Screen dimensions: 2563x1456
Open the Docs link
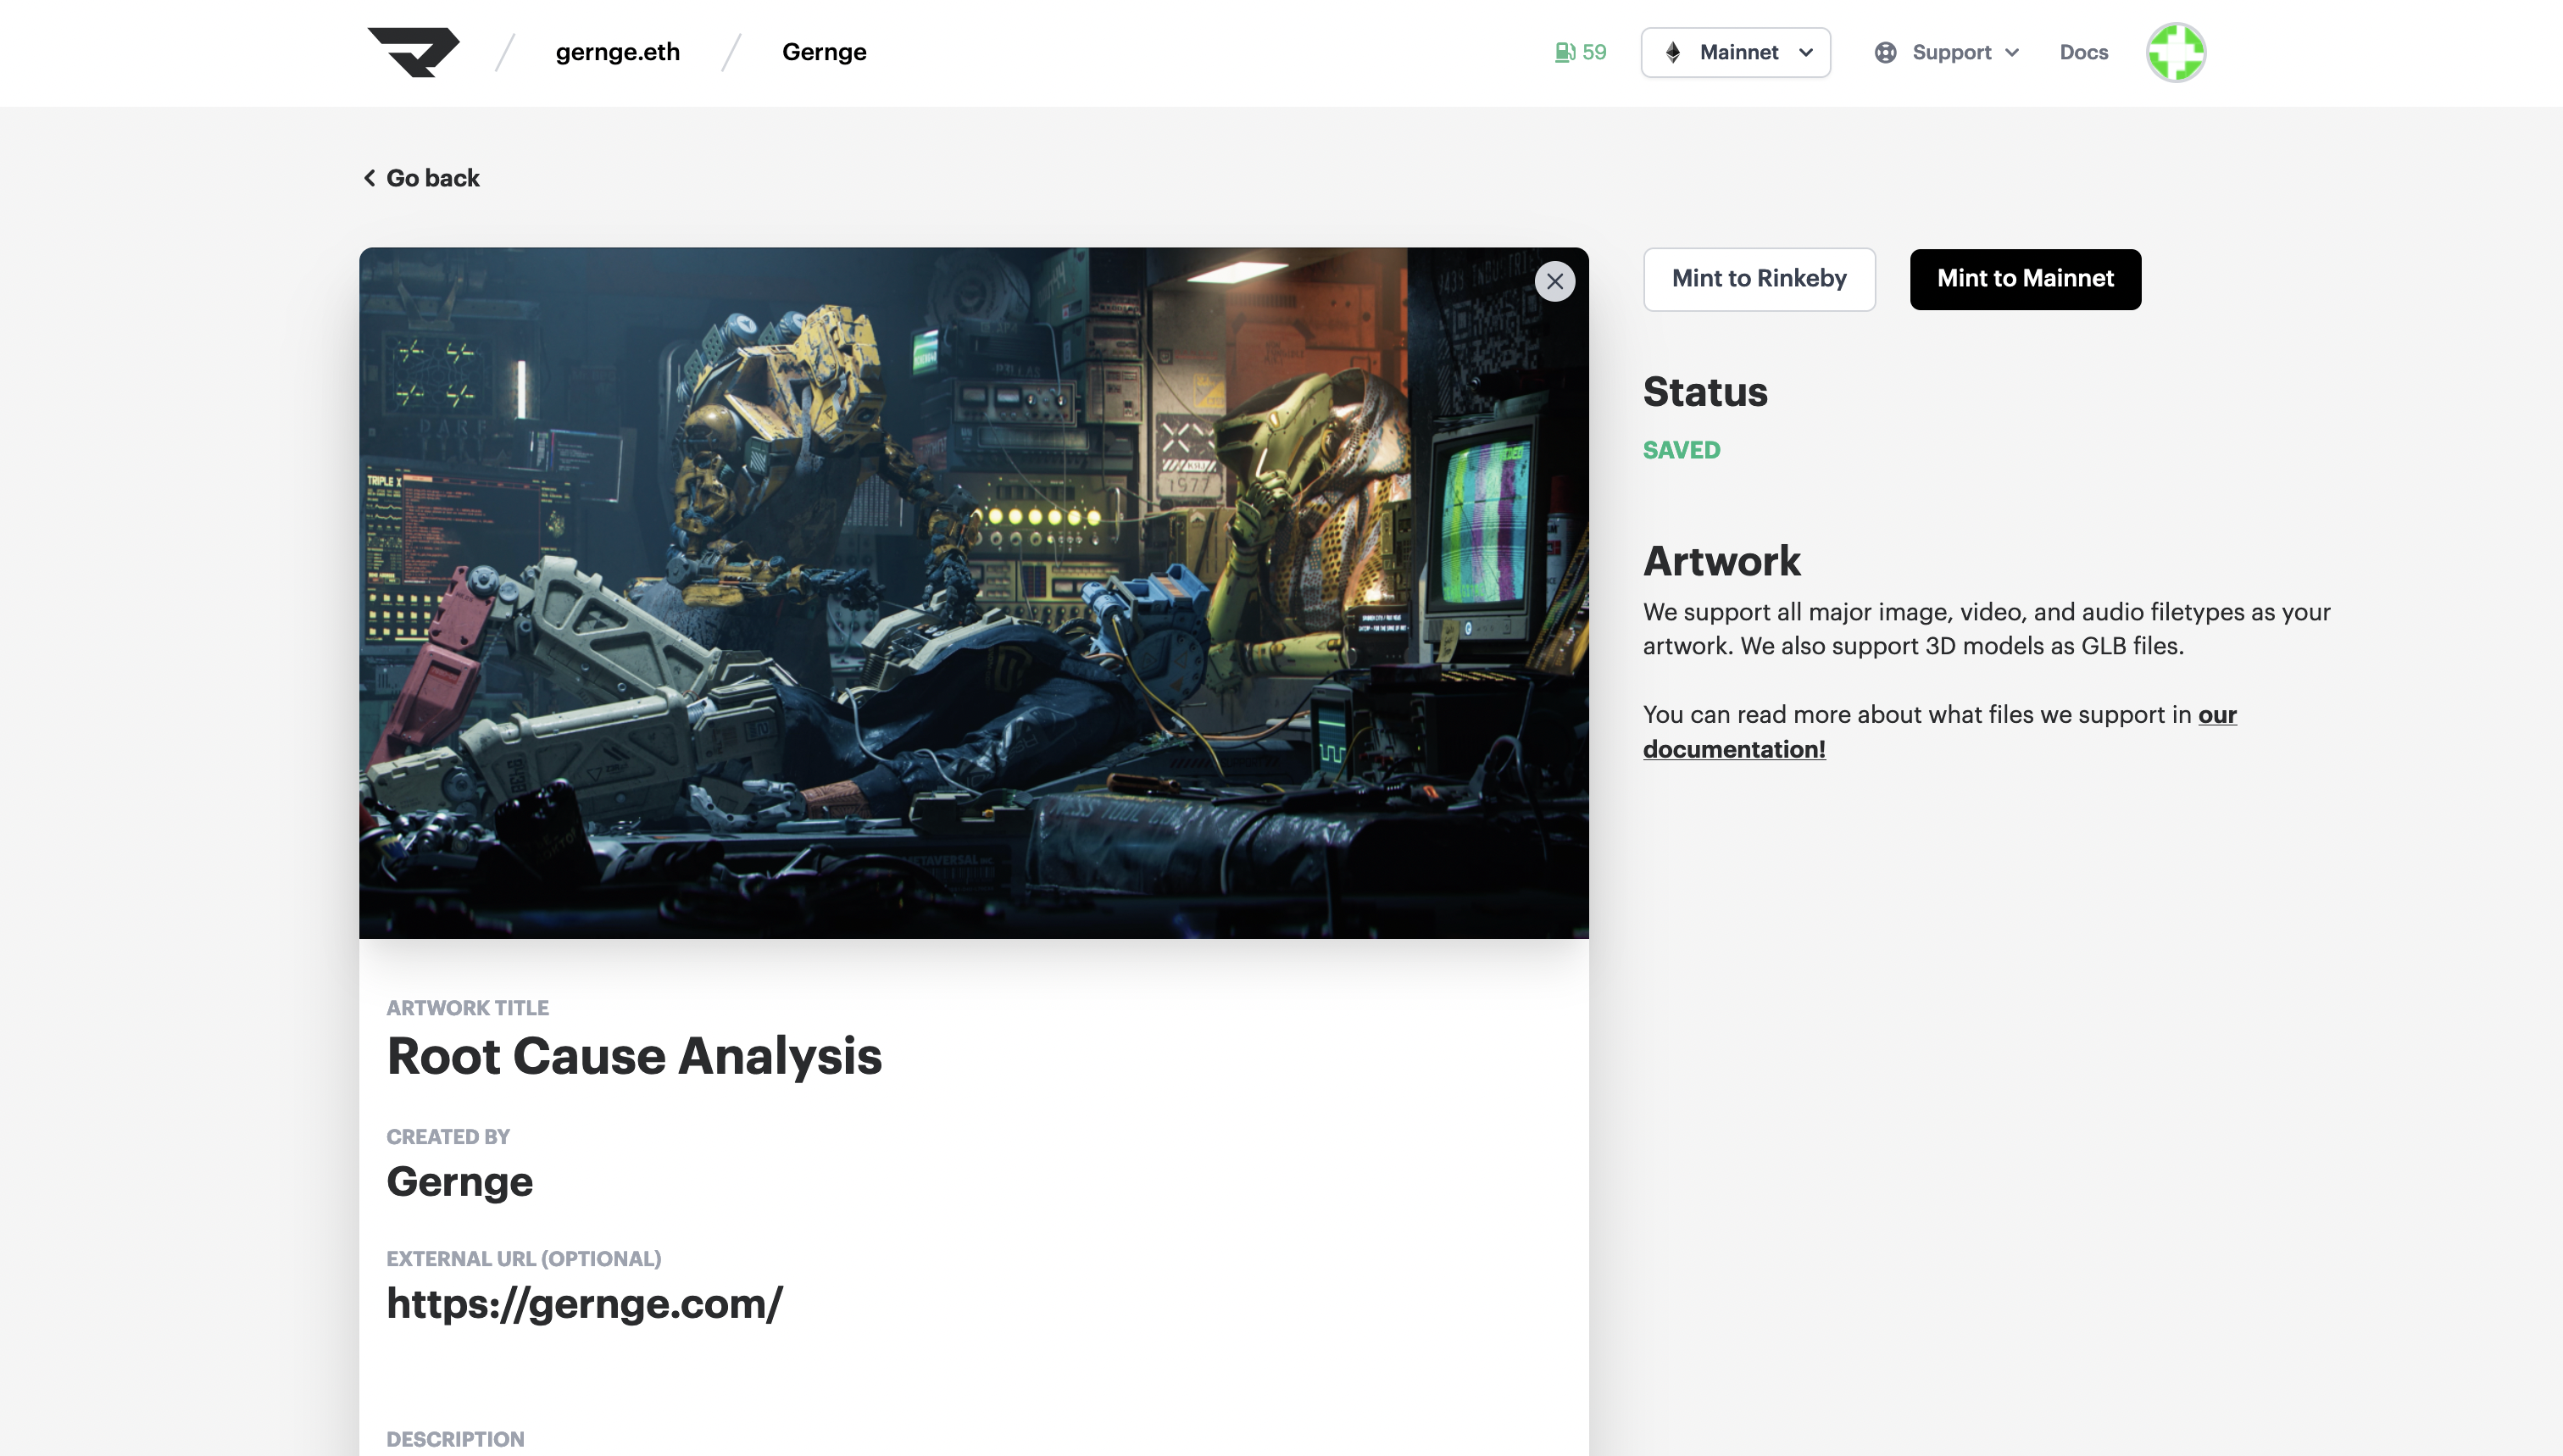click(2083, 52)
